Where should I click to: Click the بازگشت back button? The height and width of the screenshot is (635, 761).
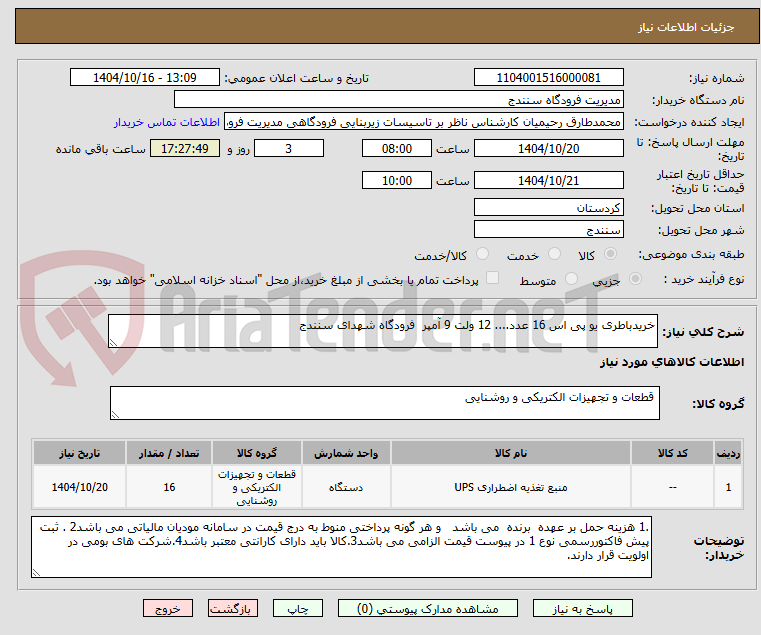click(233, 608)
